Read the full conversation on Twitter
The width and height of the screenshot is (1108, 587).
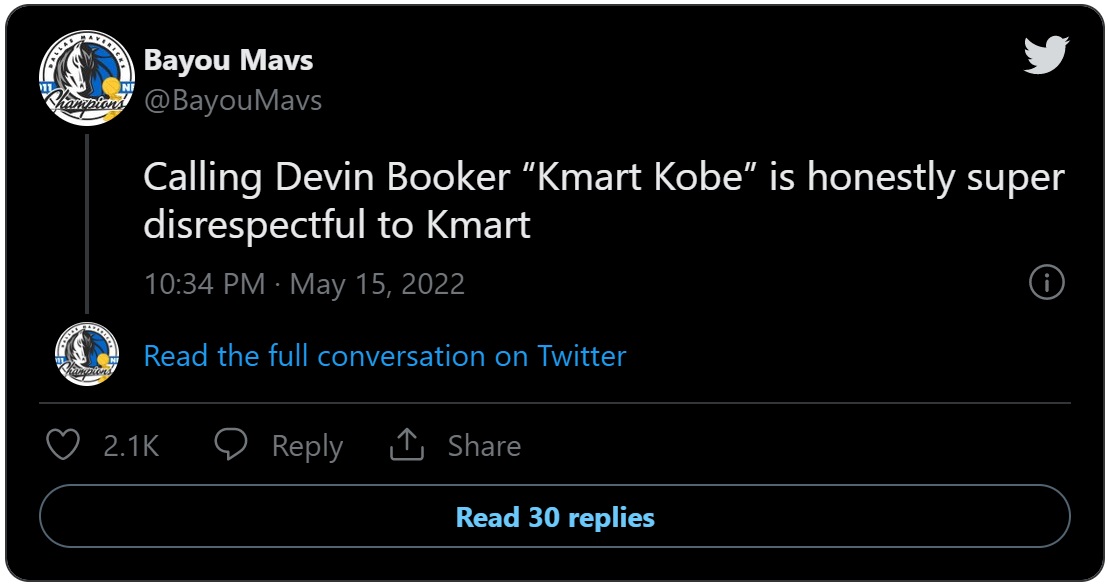(385, 356)
